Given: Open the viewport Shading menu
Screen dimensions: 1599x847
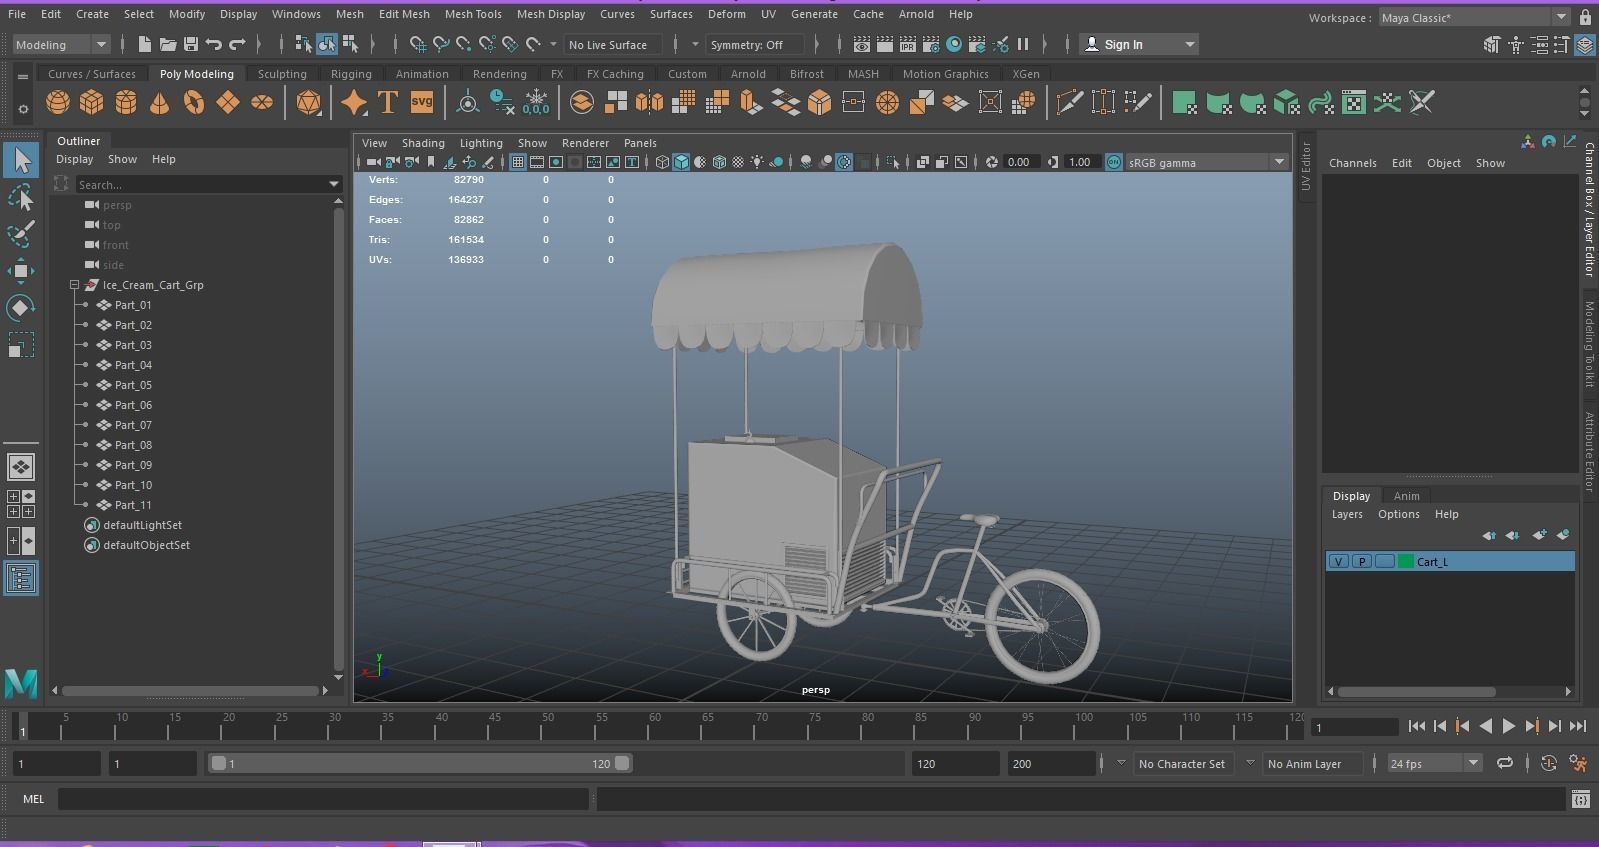Looking at the screenshot, I should pos(423,143).
